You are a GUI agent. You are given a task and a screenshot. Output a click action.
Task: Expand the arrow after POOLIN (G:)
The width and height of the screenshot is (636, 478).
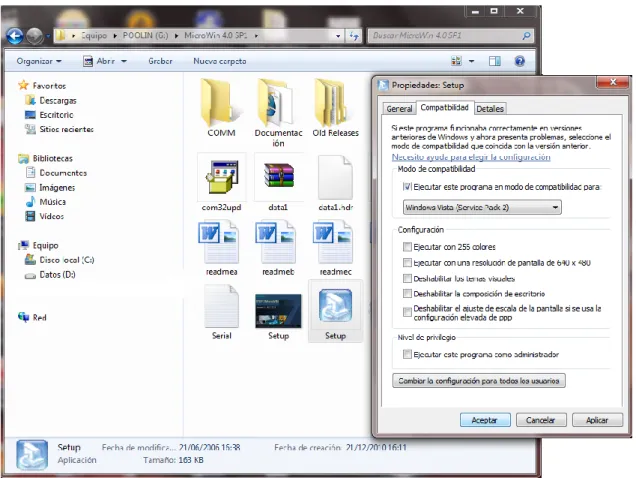[177, 36]
